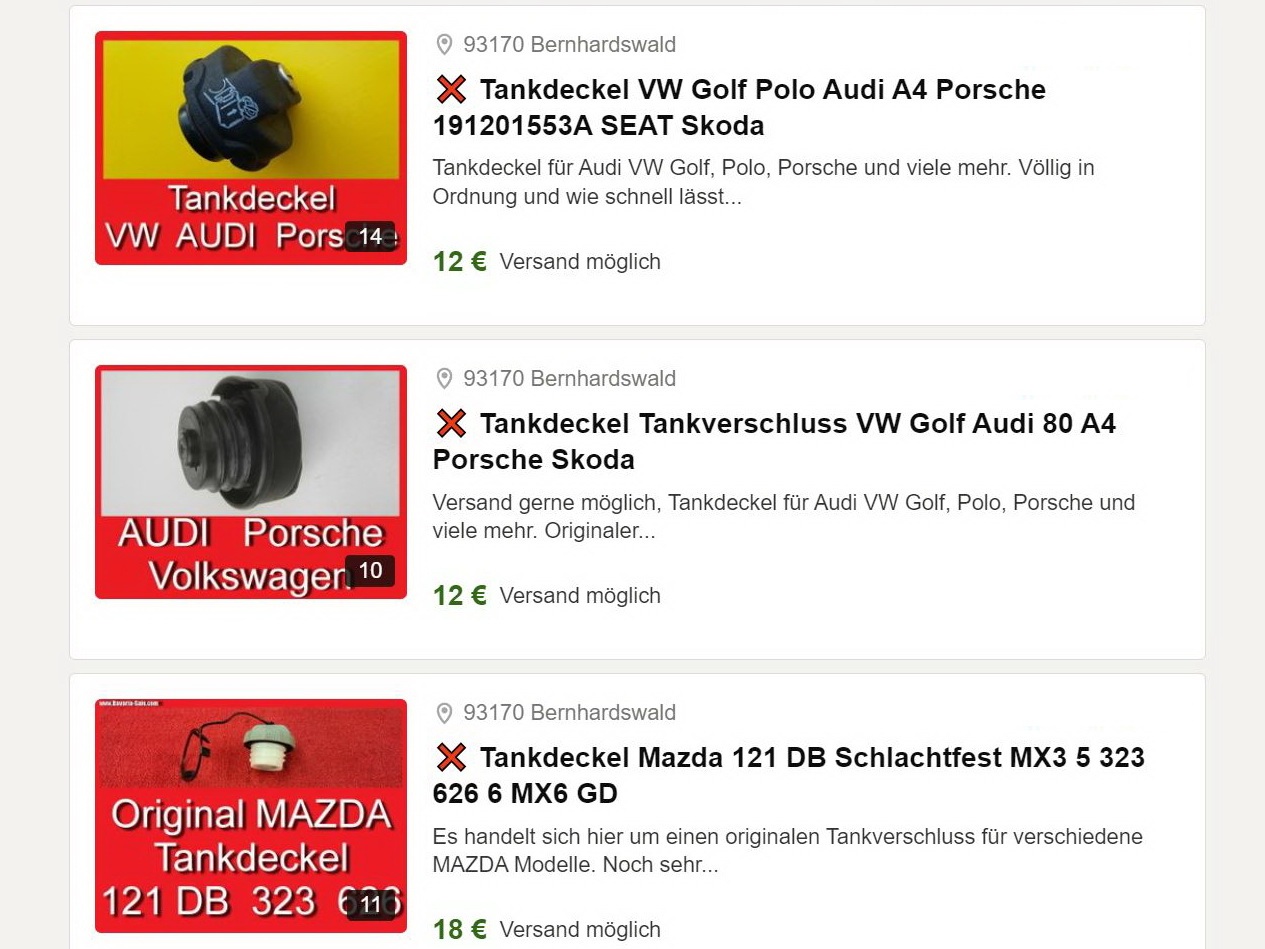Click location pin icon of first listing
This screenshot has width=1265, height=949.
pos(444,45)
